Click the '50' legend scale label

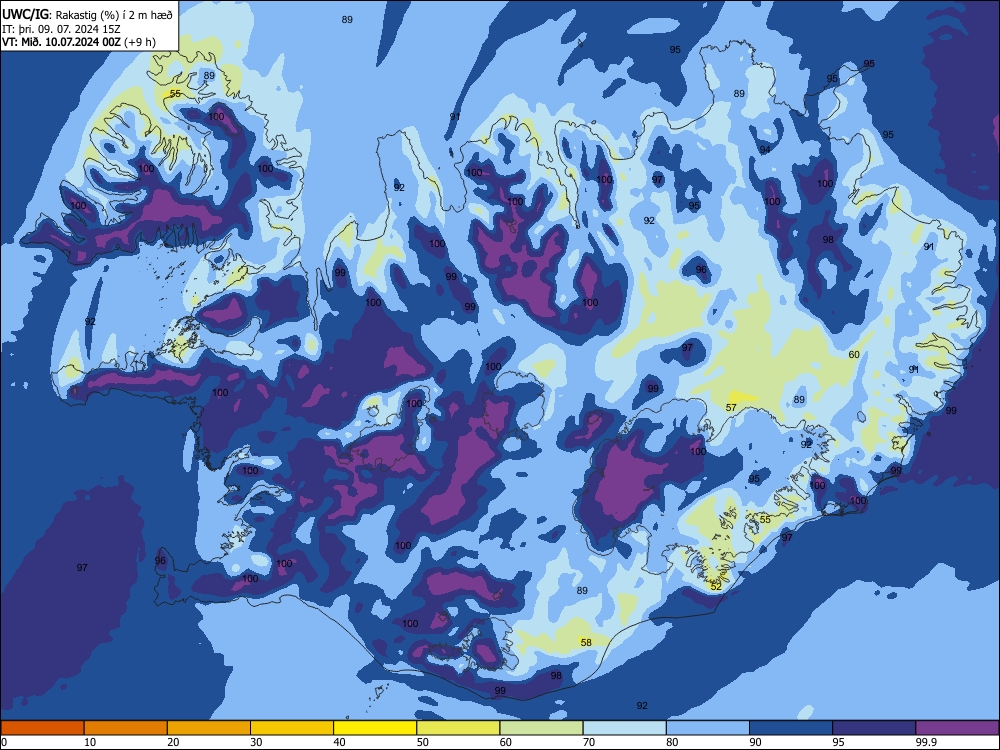423,742
